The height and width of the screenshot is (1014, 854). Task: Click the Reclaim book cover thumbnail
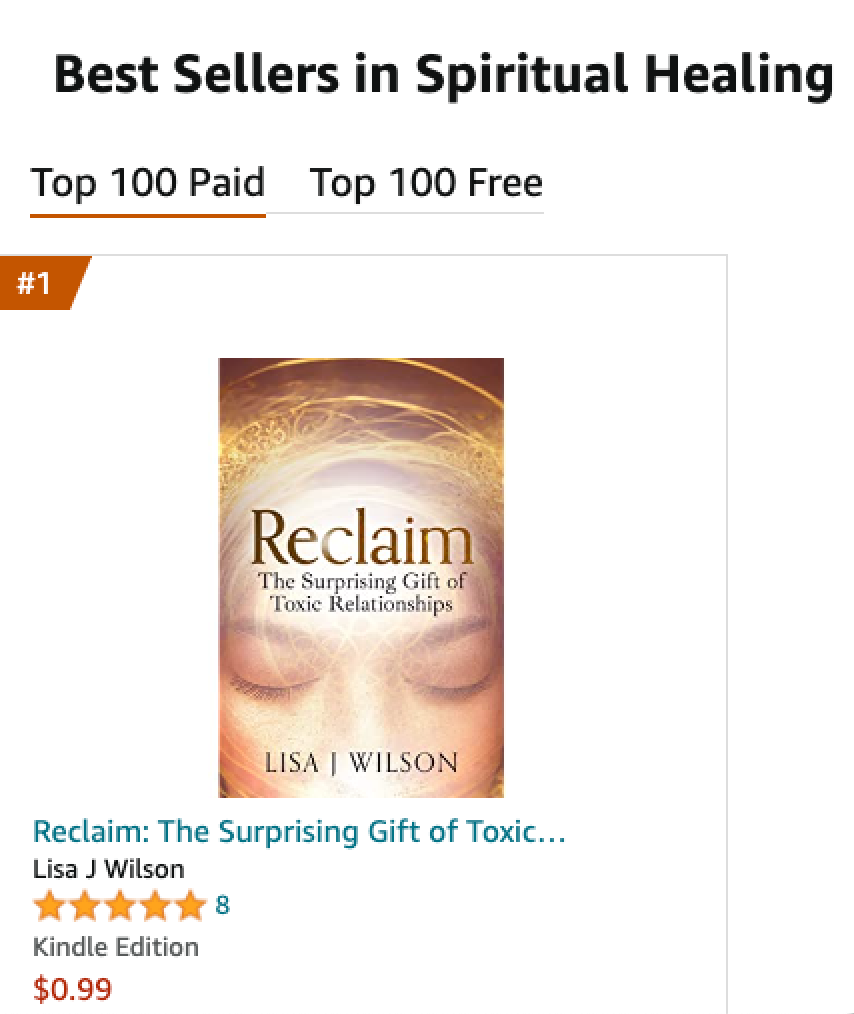pyautogui.click(x=361, y=577)
